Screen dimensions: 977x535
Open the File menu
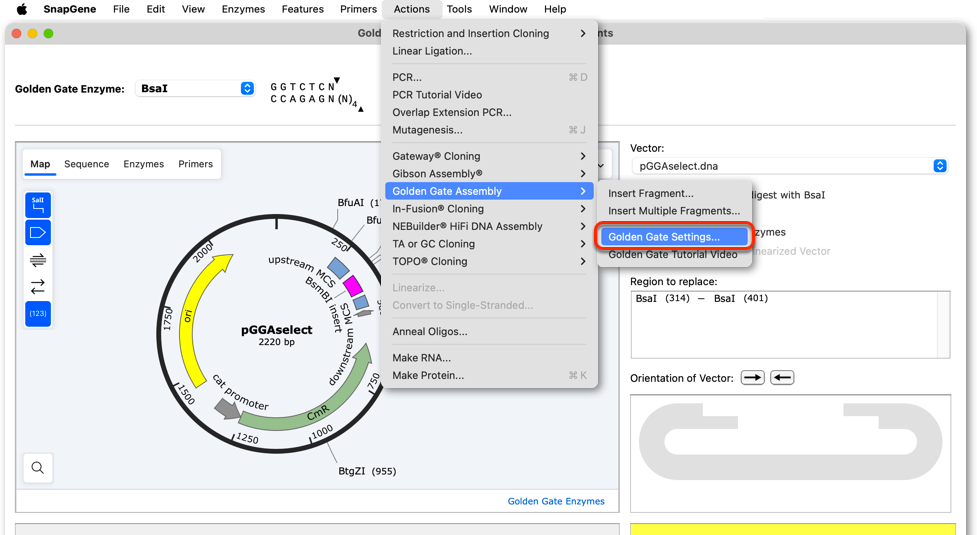tap(121, 9)
